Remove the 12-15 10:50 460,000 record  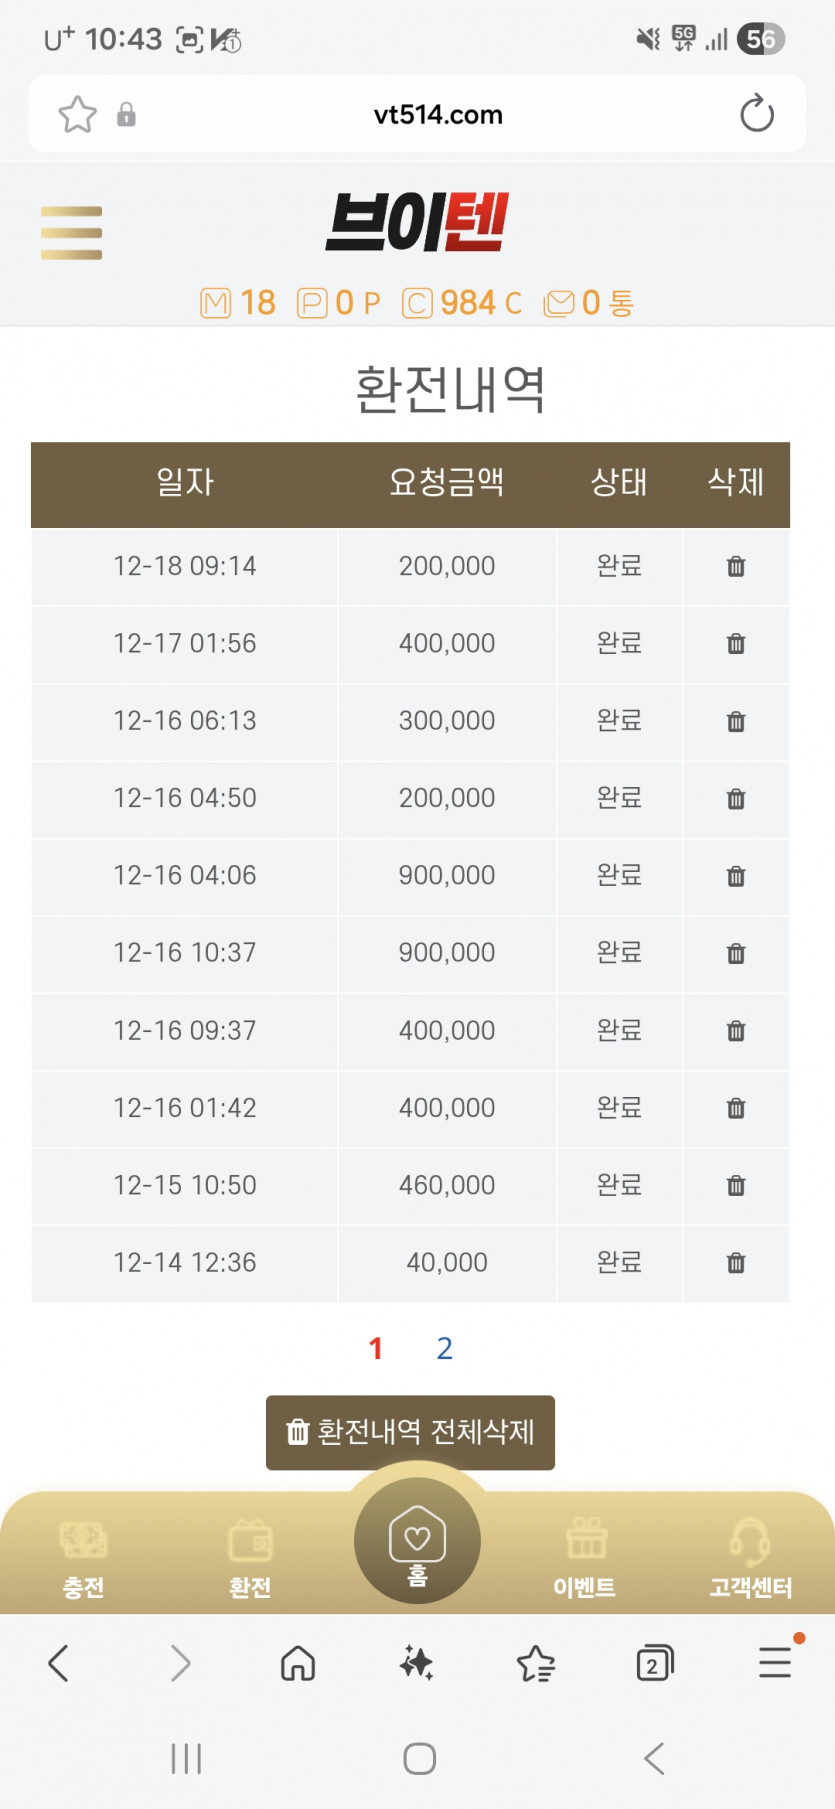coord(736,1186)
